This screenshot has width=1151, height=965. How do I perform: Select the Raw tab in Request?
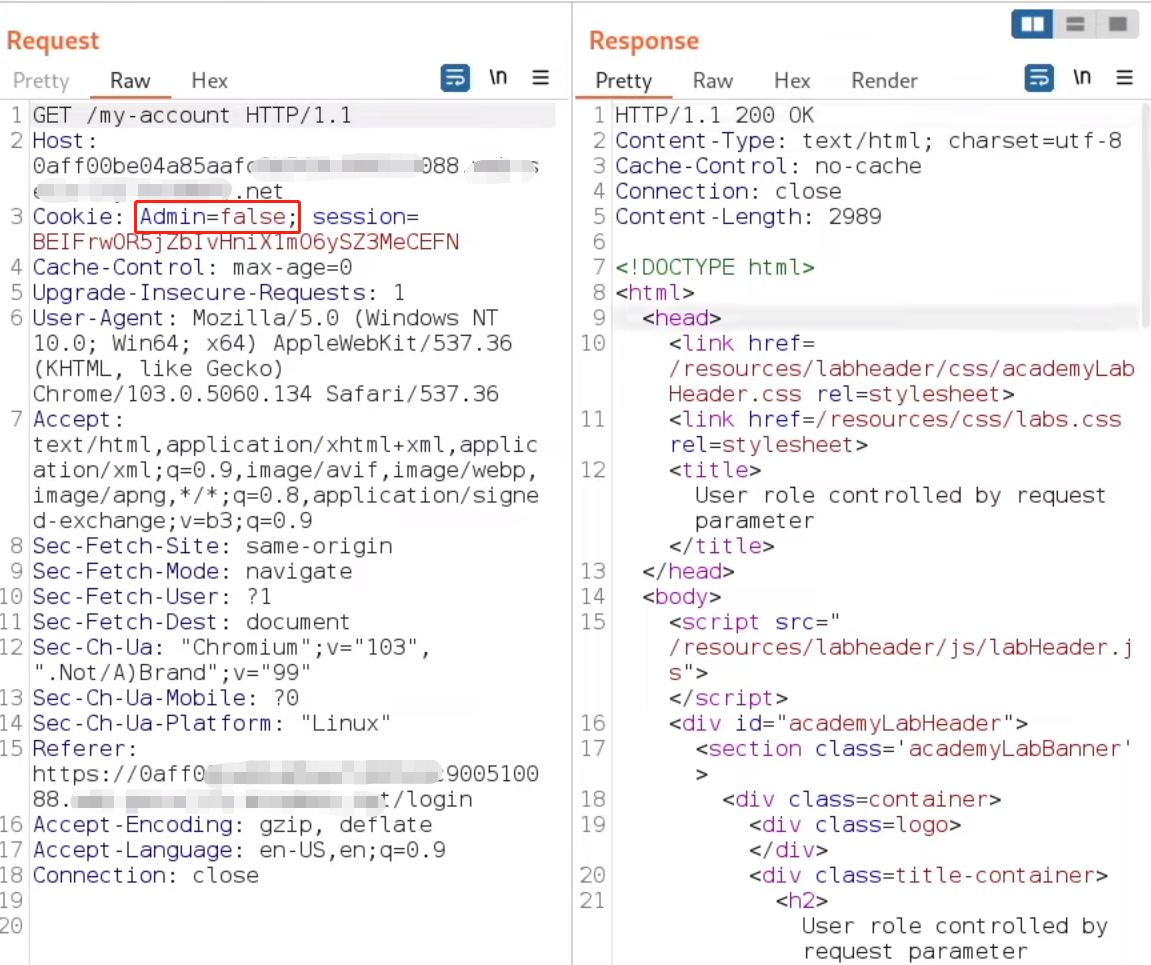click(130, 81)
